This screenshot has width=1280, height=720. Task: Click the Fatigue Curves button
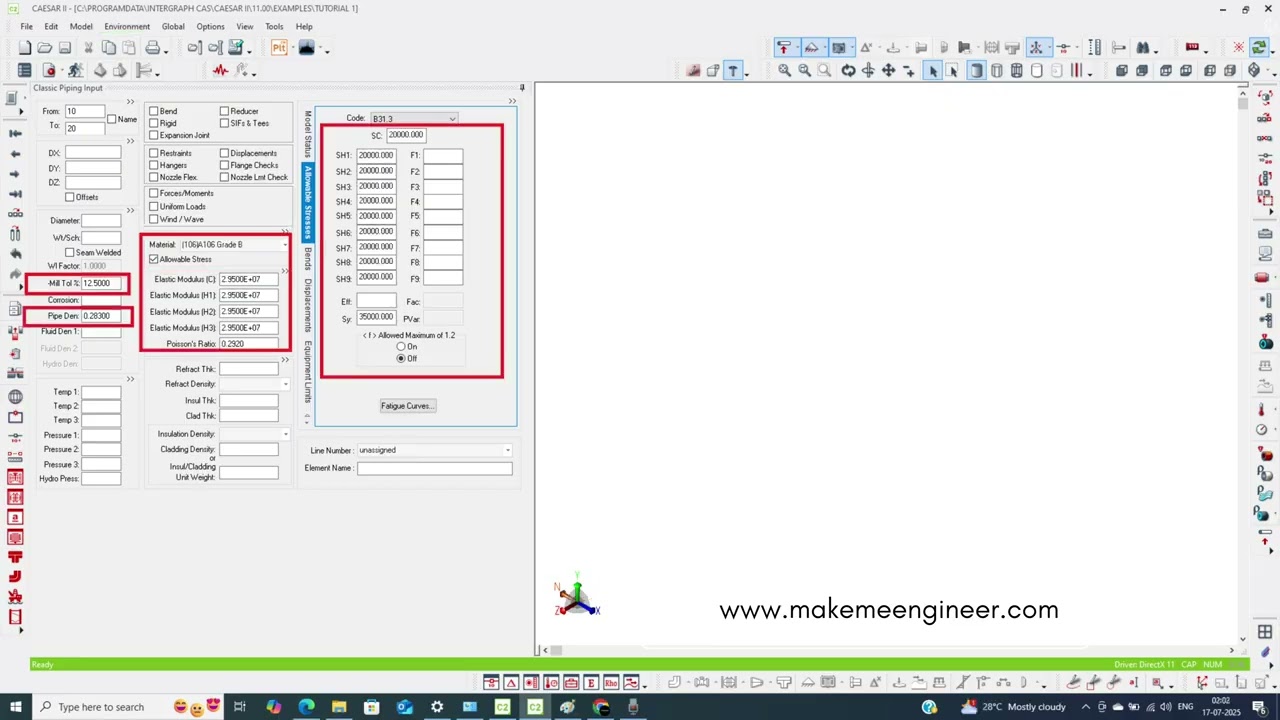[407, 406]
